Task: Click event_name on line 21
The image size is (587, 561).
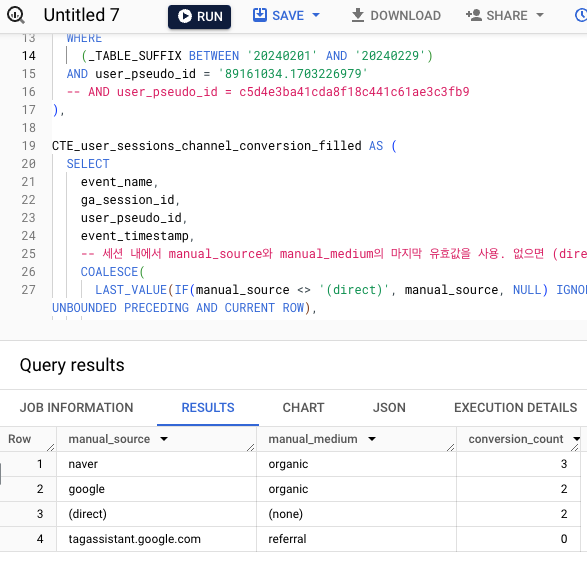Action: coord(116,182)
